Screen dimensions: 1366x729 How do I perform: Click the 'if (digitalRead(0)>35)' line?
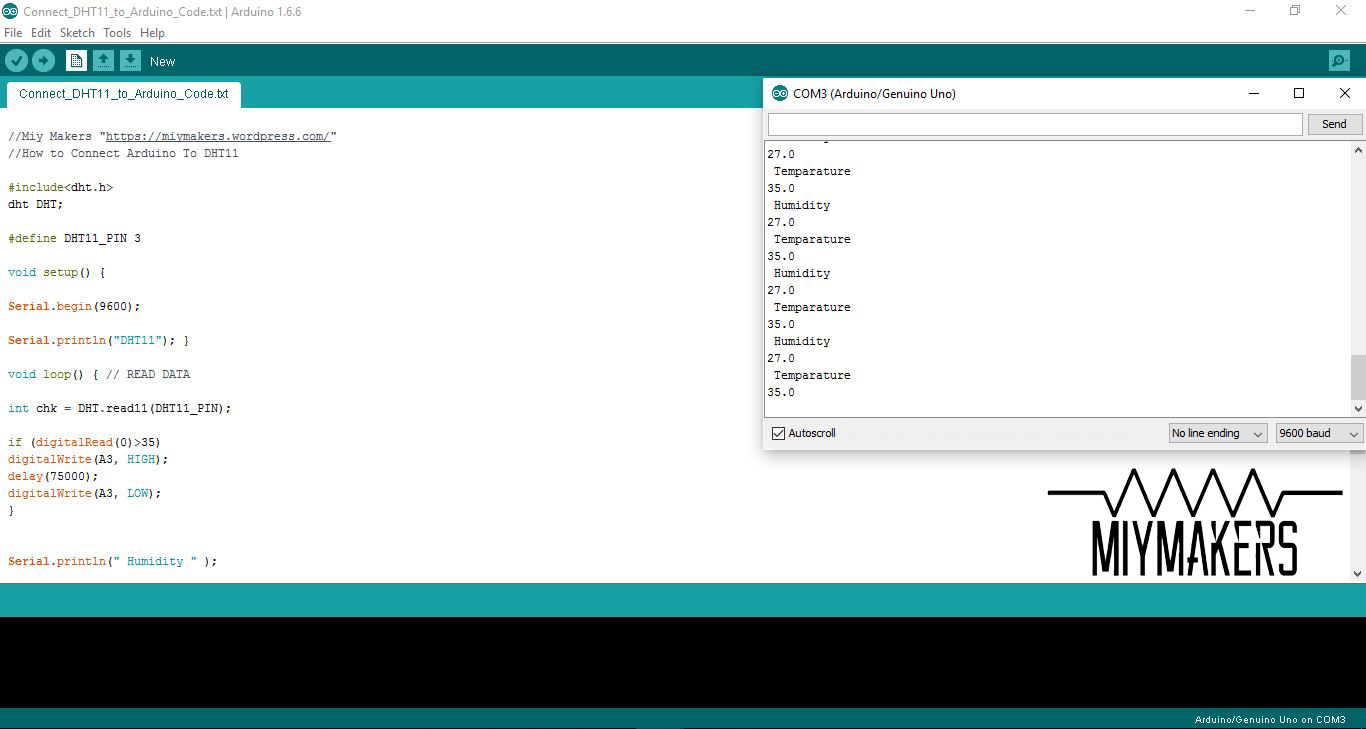tap(84, 443)
